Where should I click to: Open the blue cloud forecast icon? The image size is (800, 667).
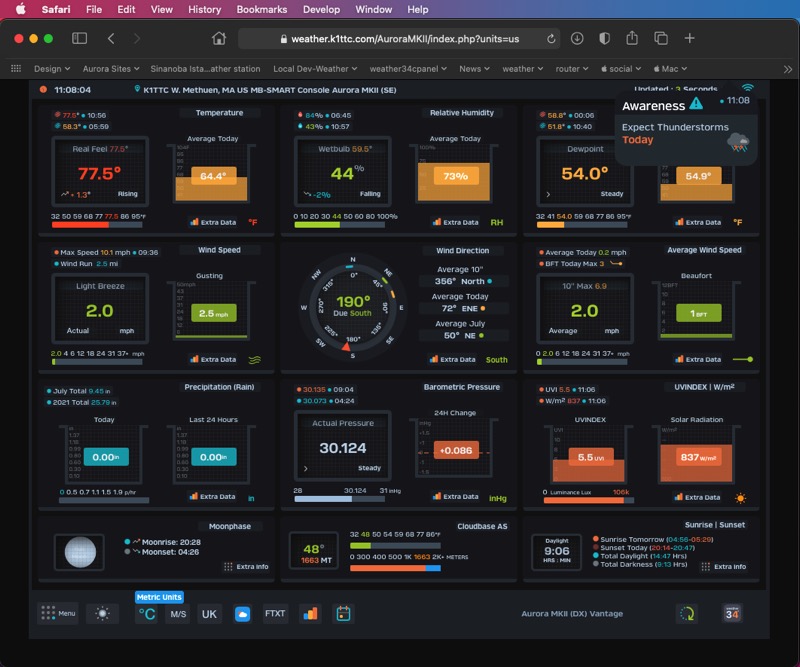tap(242, 614)
